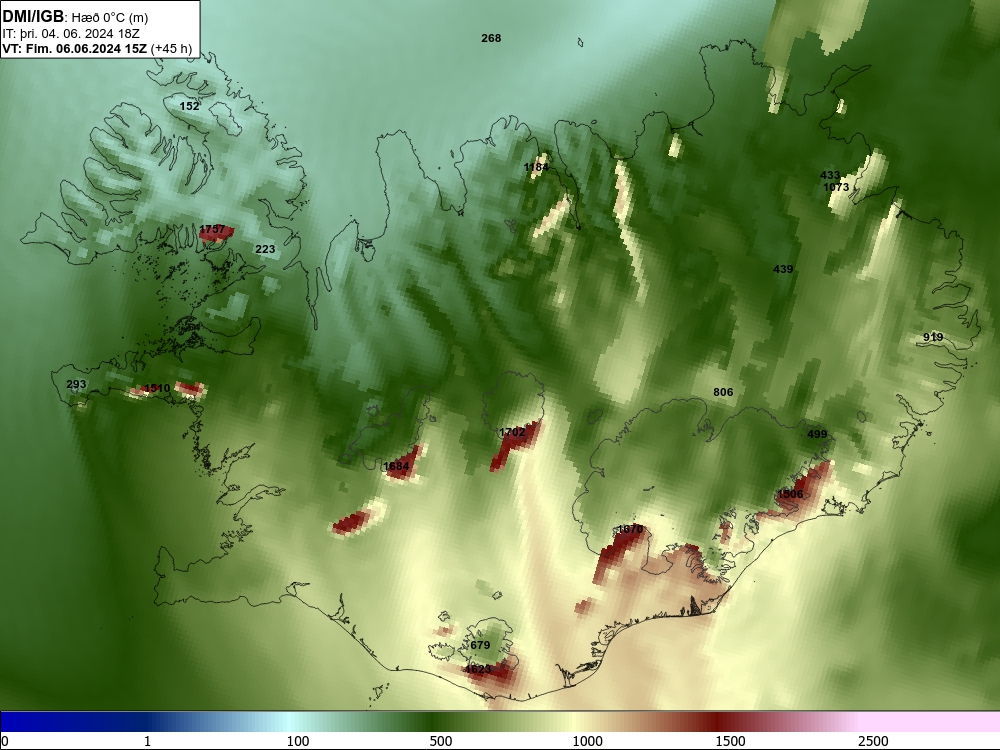The height and width of the screenshot is (750, 1000).
Task: Select the 1073 map value
Action: click(x=836, y=187)
